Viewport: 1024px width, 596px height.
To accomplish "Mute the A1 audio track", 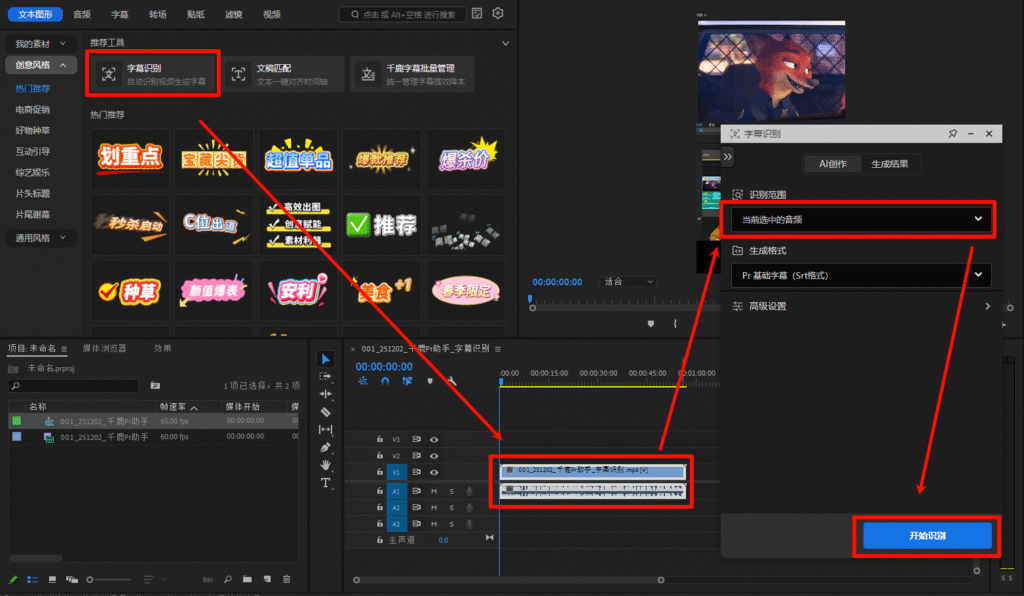I will (434, 491).
